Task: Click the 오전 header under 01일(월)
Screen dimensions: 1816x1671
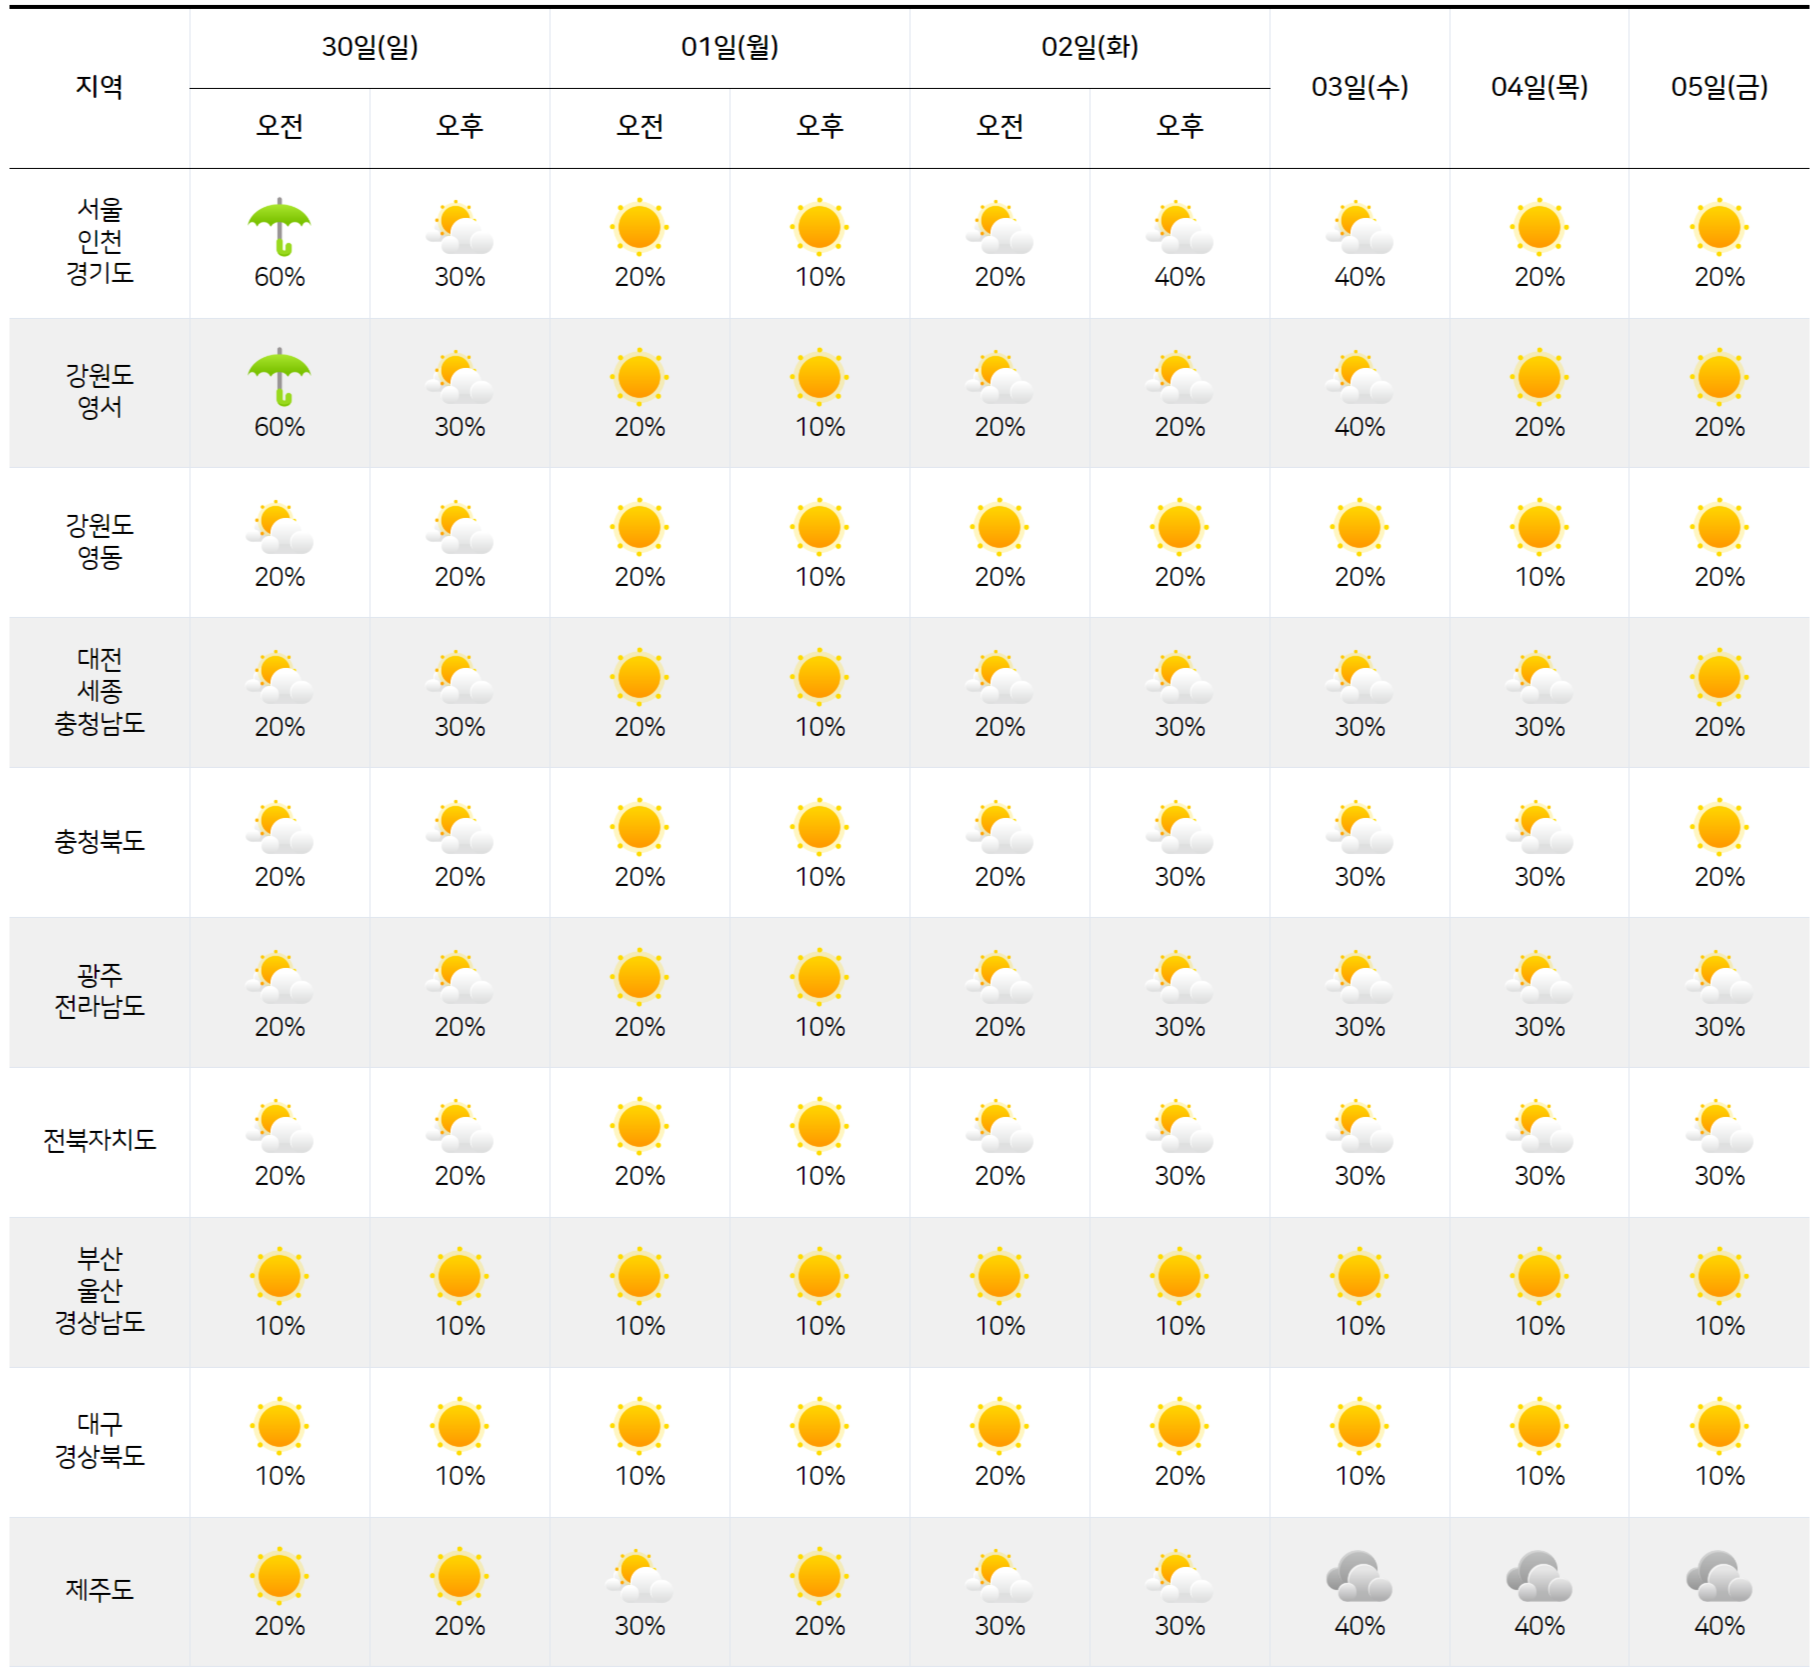Action: (640, 125)
